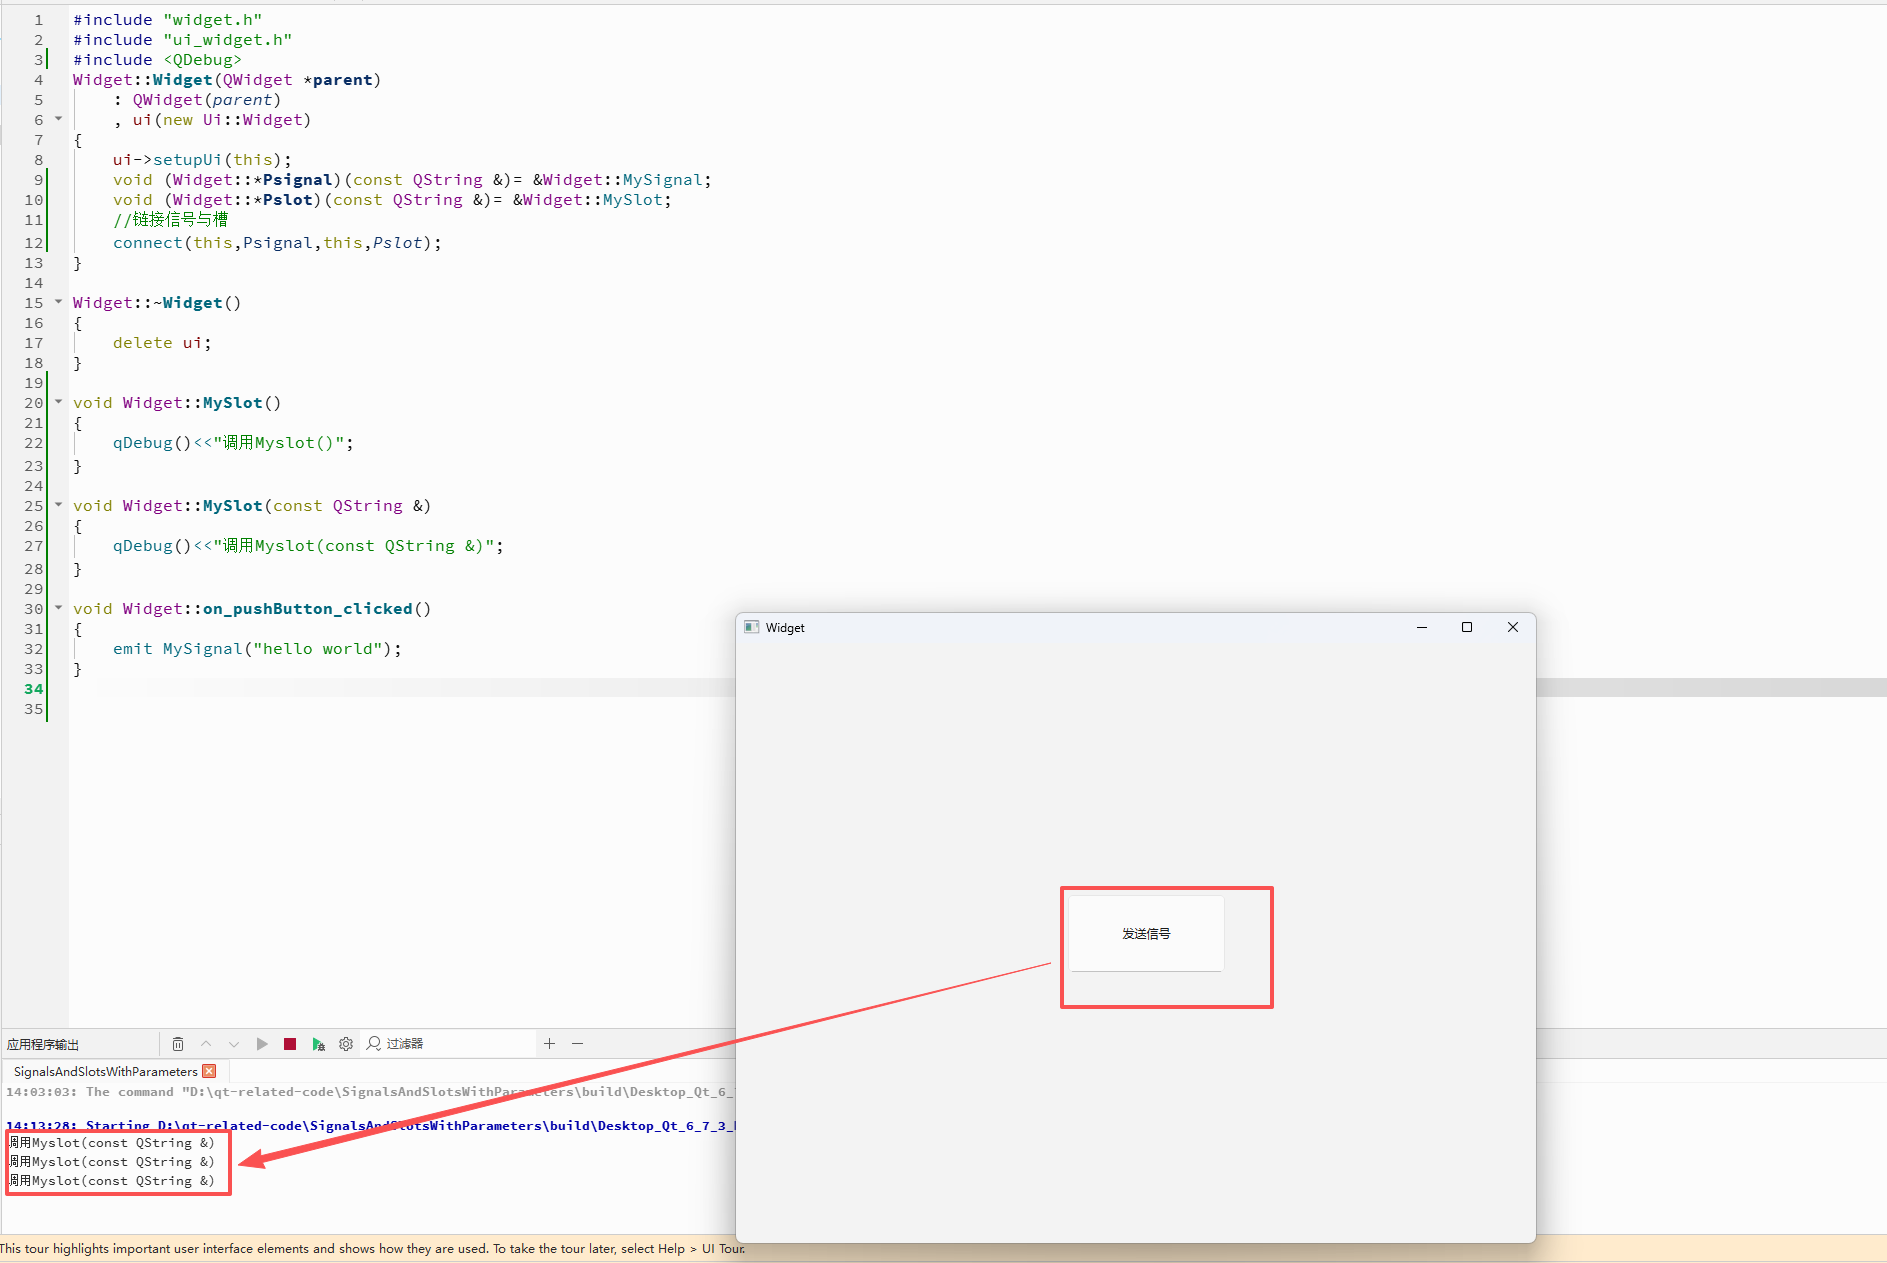
Task: Collapse the Widget constructor fold arrow
Action: (58, 119)
